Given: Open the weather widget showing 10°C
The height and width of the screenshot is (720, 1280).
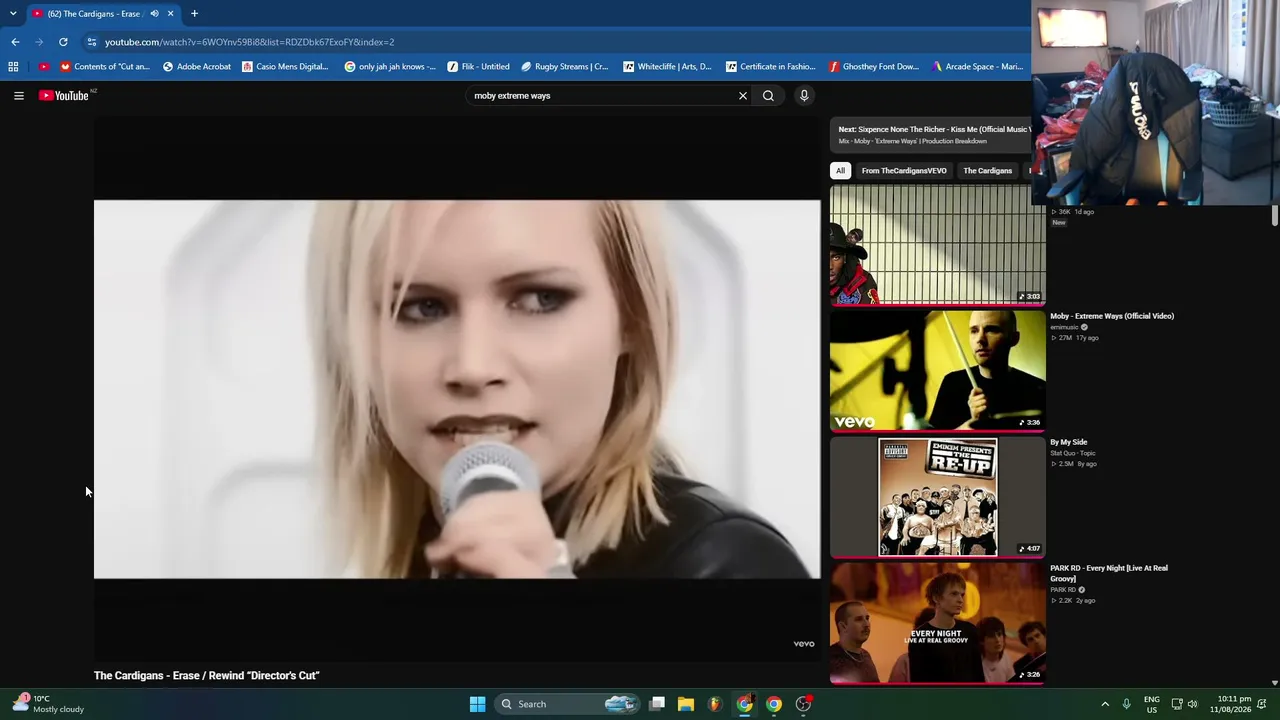Looking at the screenshot, I should [48, 704].
